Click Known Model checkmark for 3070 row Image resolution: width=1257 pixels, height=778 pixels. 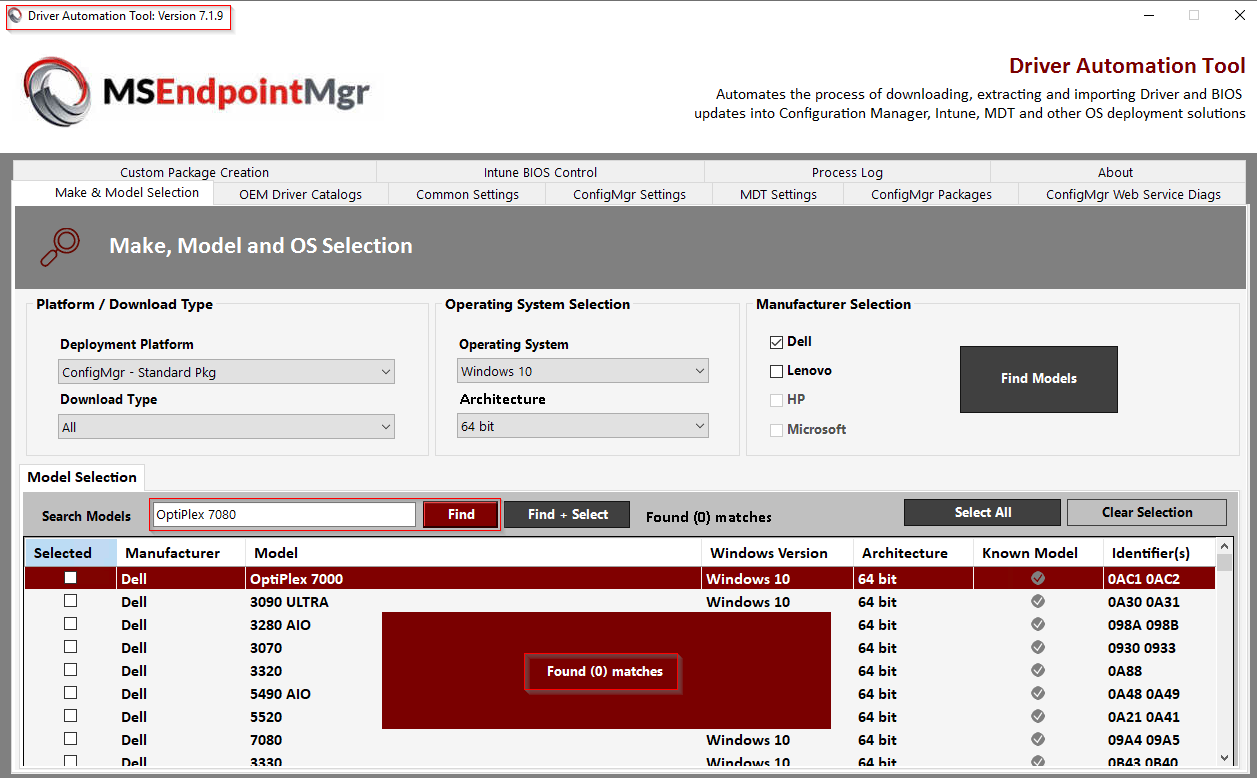tap(1038, 647)
